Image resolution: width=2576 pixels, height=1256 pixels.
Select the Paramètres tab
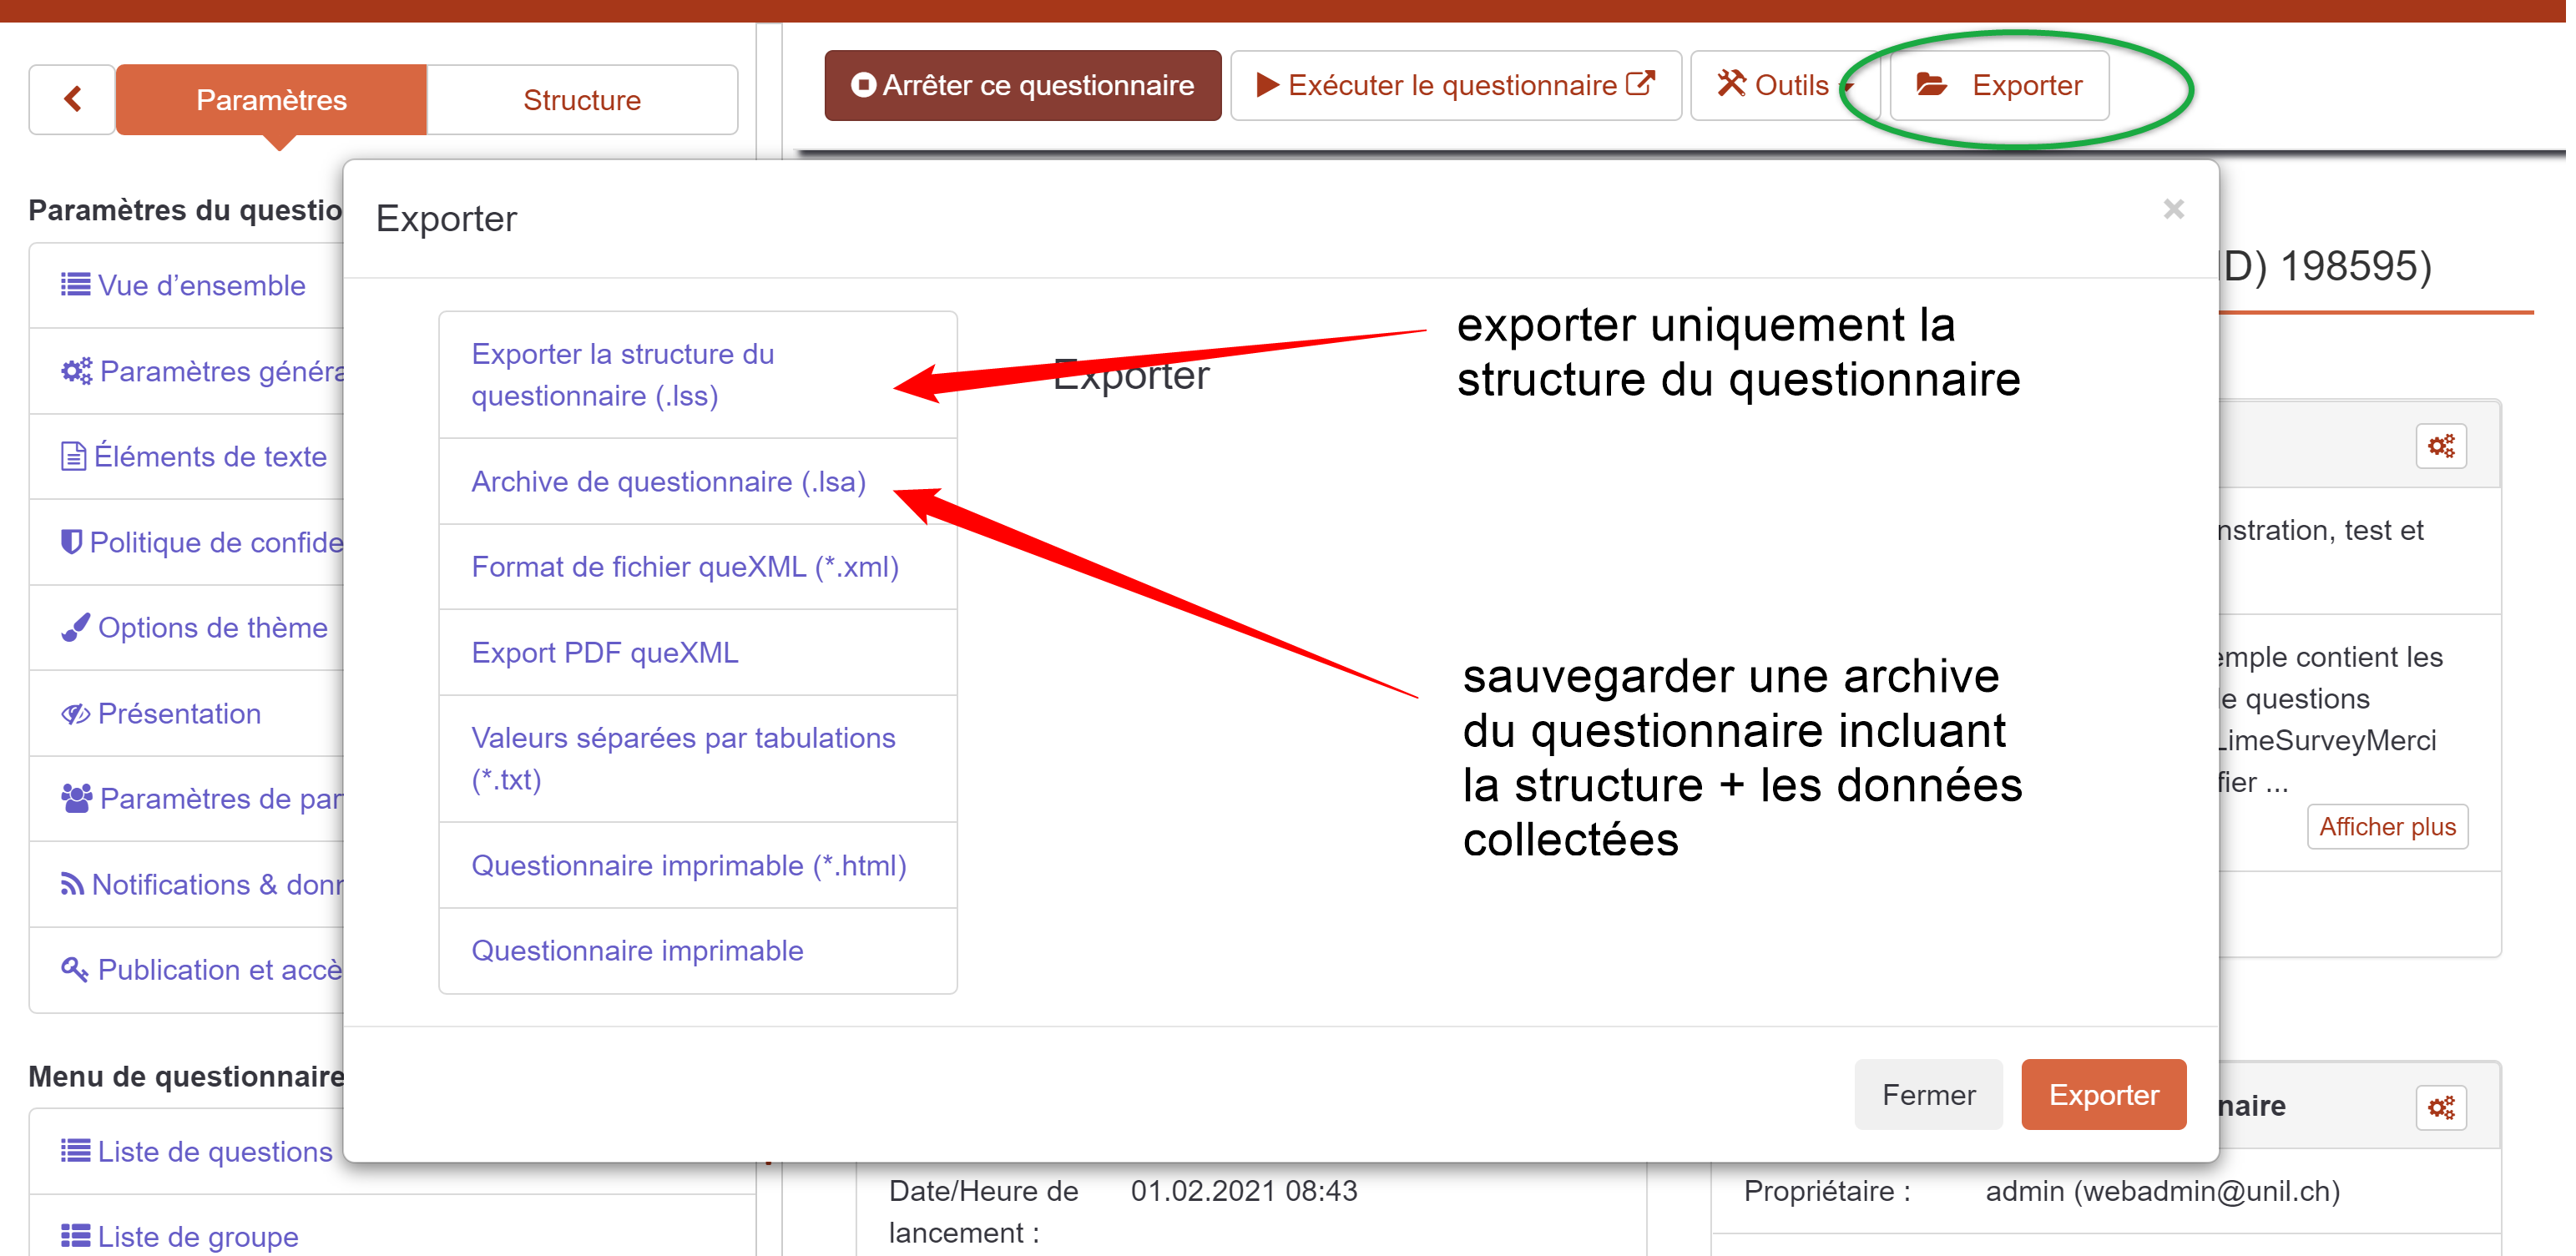point(271,100)
